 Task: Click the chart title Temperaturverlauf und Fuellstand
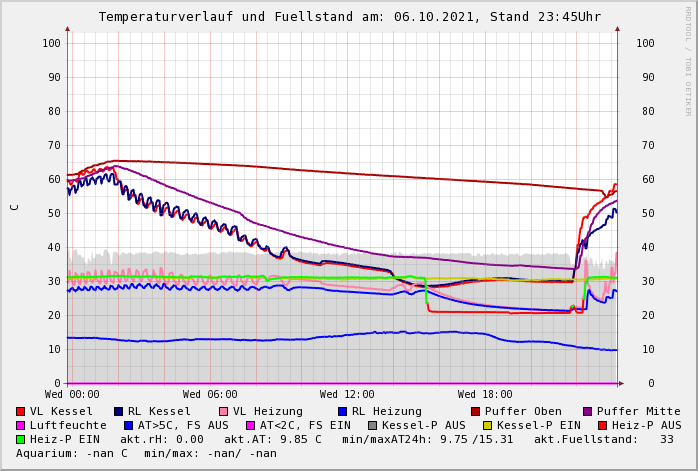point(349,17)
